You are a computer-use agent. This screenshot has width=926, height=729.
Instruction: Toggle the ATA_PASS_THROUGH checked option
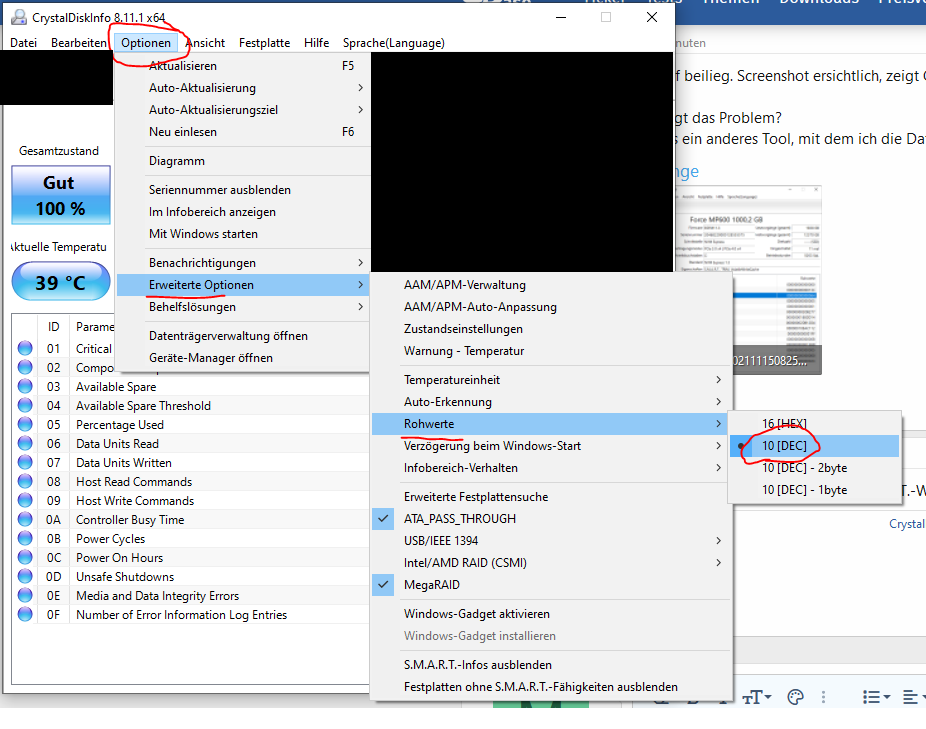pos(550,519)
